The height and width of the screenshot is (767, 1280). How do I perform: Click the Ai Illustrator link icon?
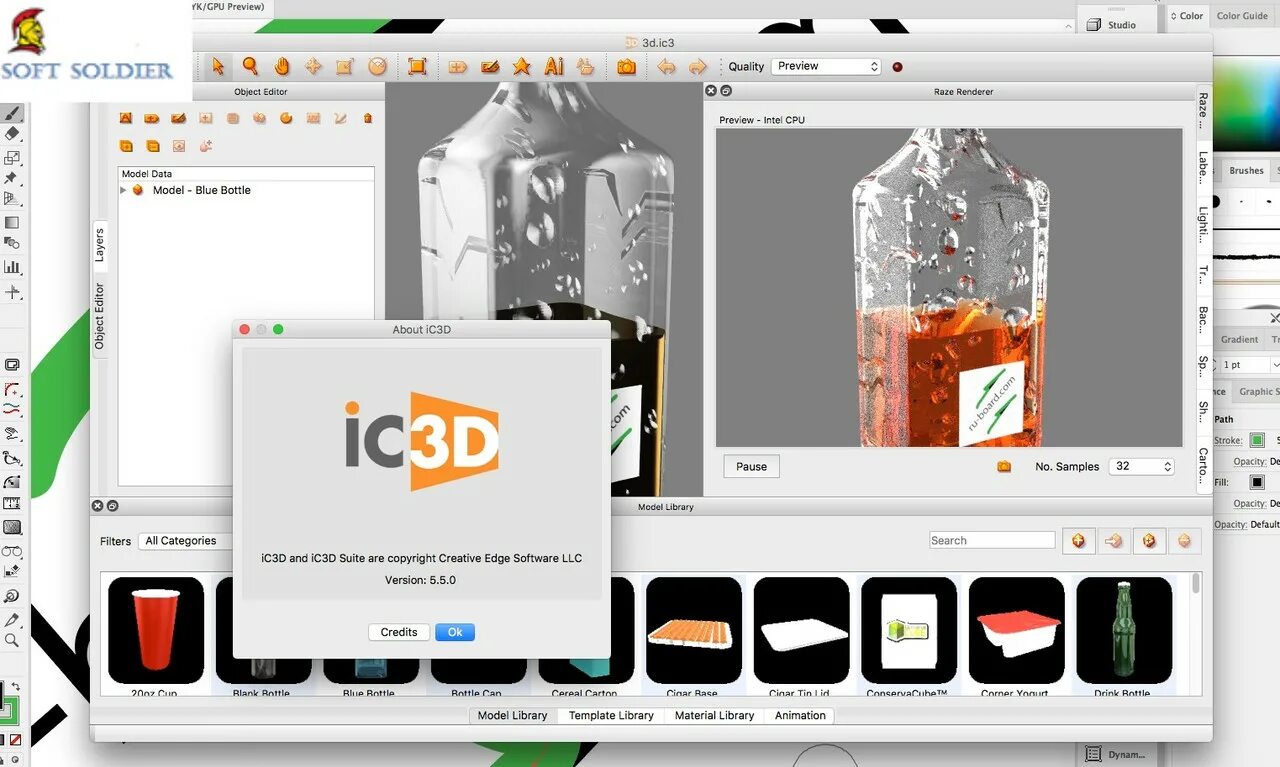(553, 66)
